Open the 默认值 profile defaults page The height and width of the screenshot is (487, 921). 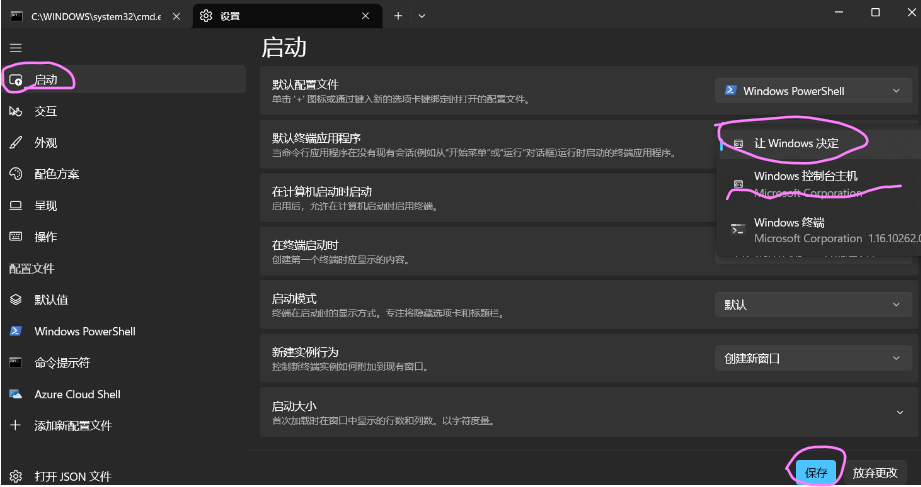(x=125, y=300)
